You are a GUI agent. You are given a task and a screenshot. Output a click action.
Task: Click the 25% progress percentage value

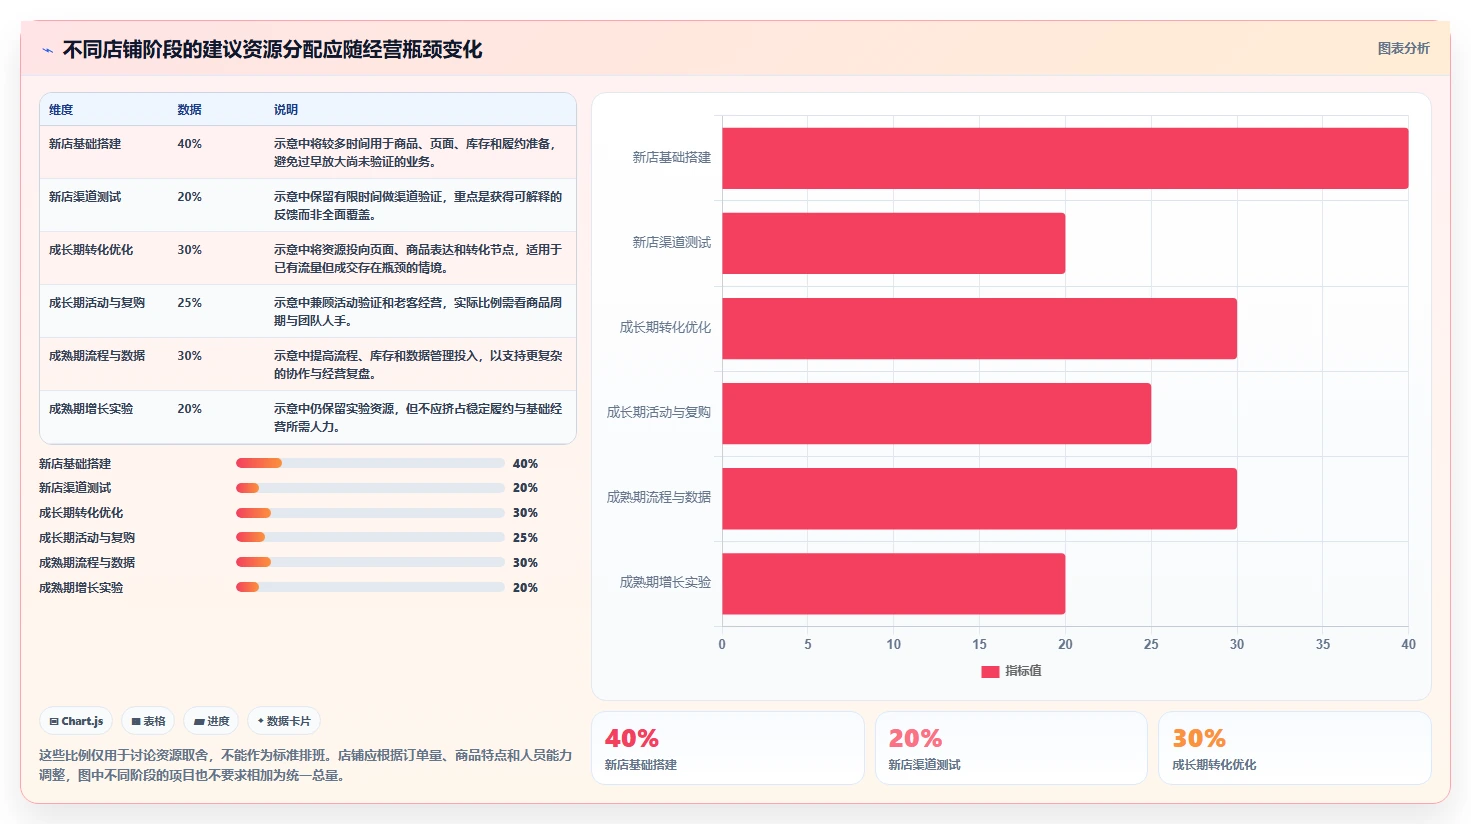point(525,538)
